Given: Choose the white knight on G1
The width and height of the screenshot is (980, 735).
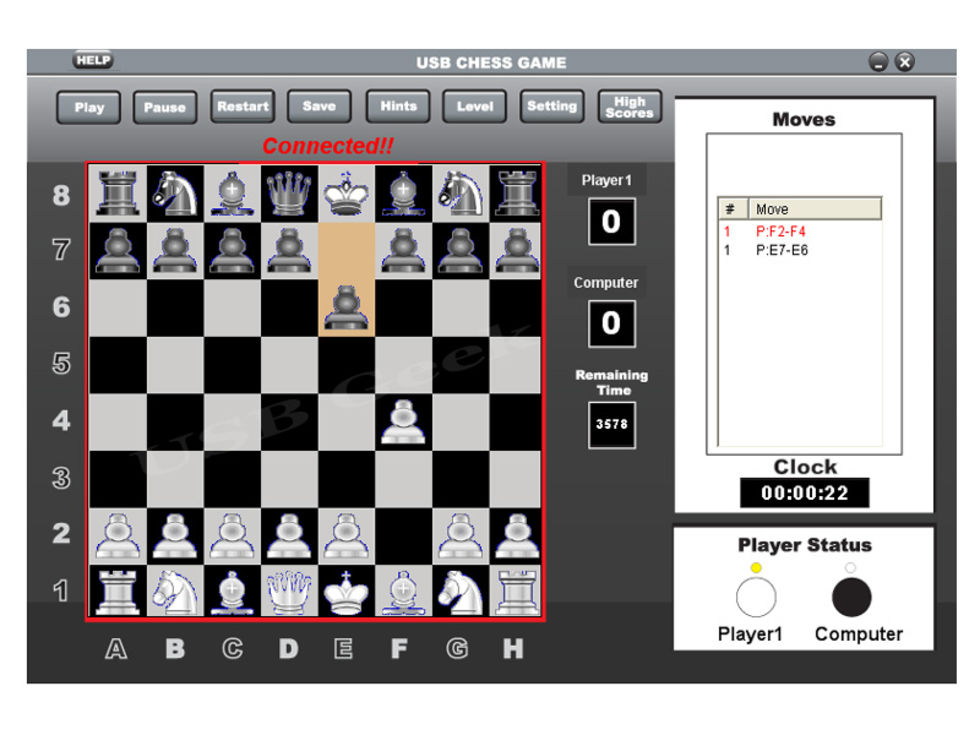Looking at the screenshot, I should tap(461, 592).
